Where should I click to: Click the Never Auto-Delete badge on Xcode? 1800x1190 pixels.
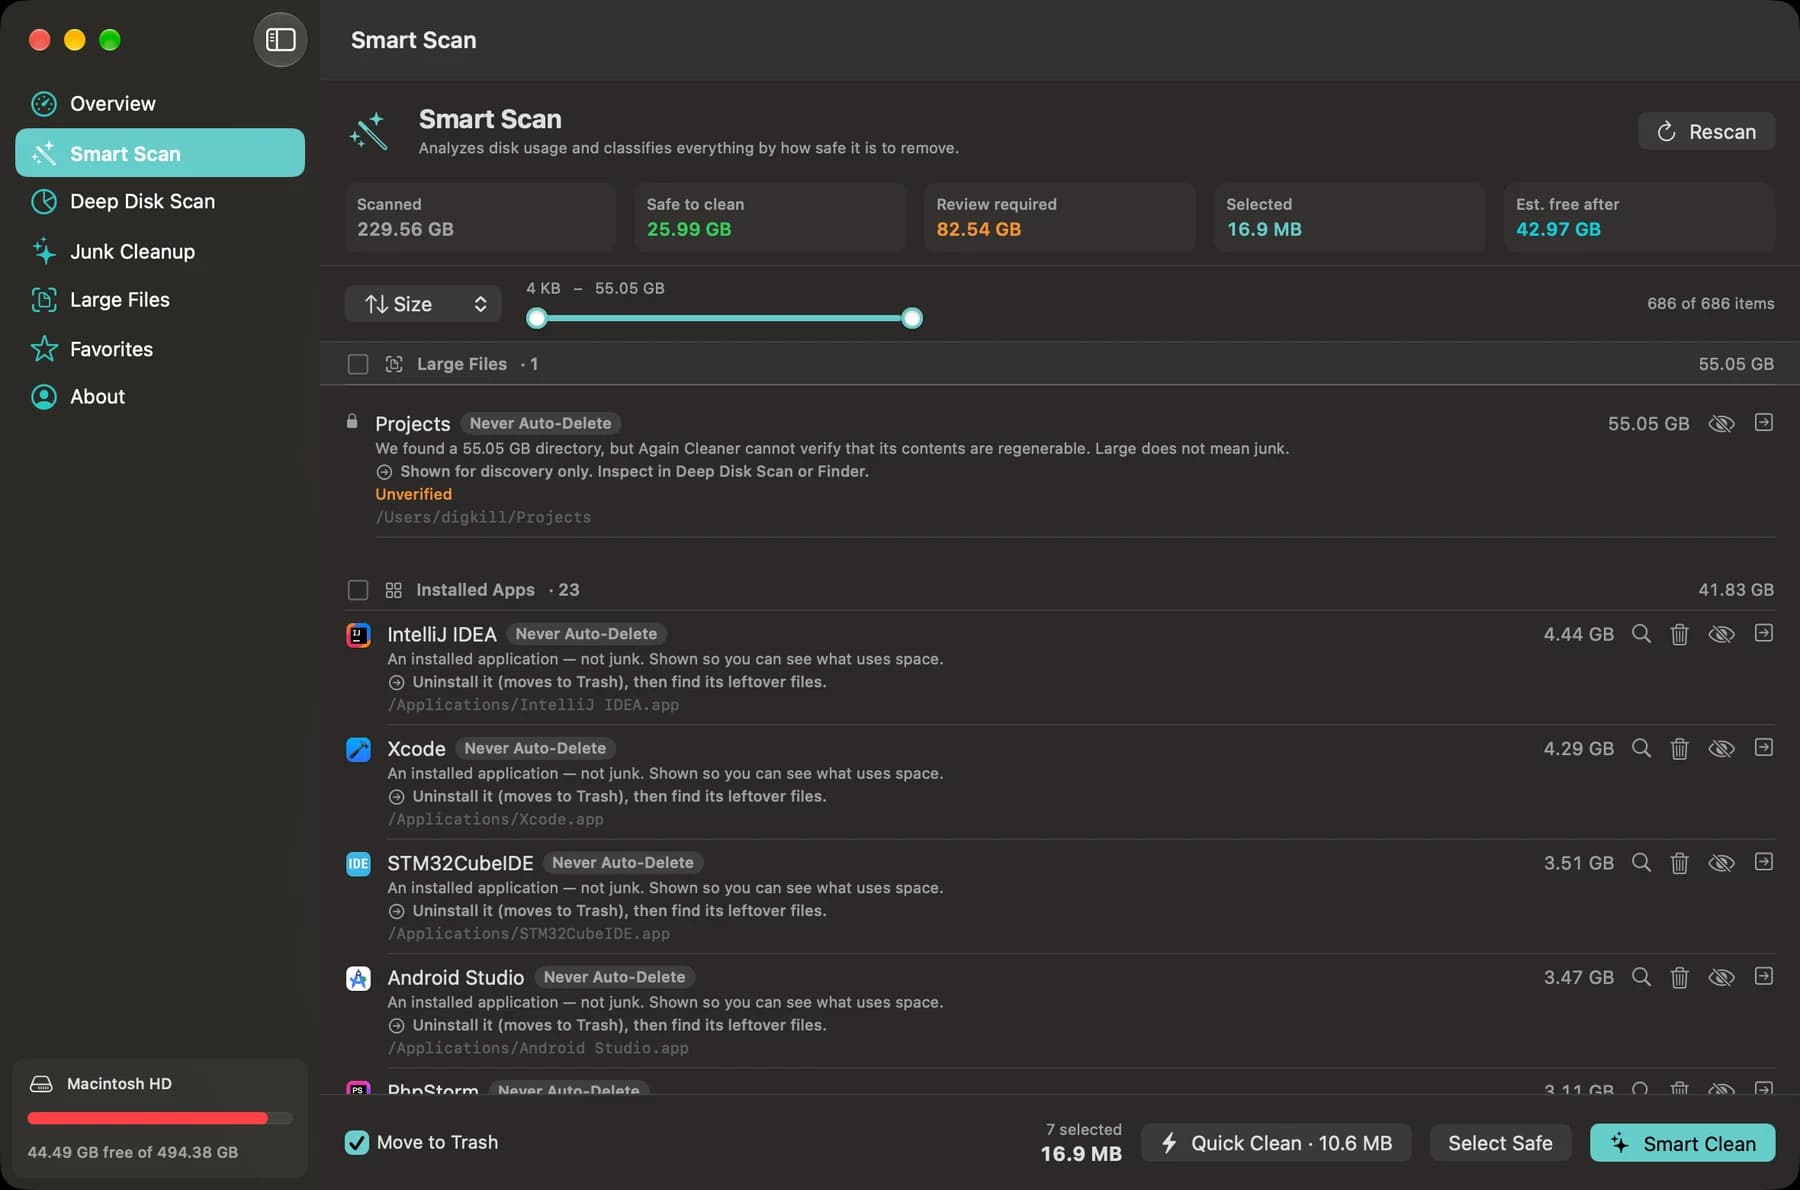tap(535, 748)
